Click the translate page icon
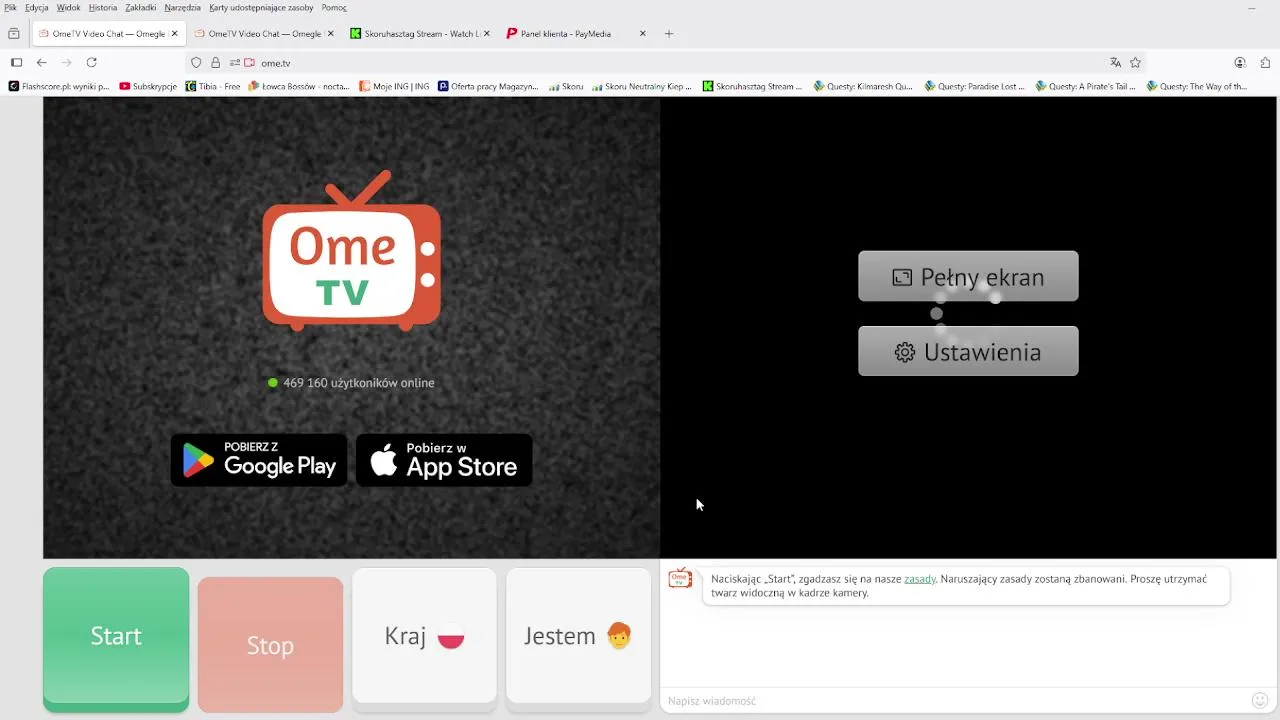This screenshot has height=720, width=1280. (x=1115, y=62)
